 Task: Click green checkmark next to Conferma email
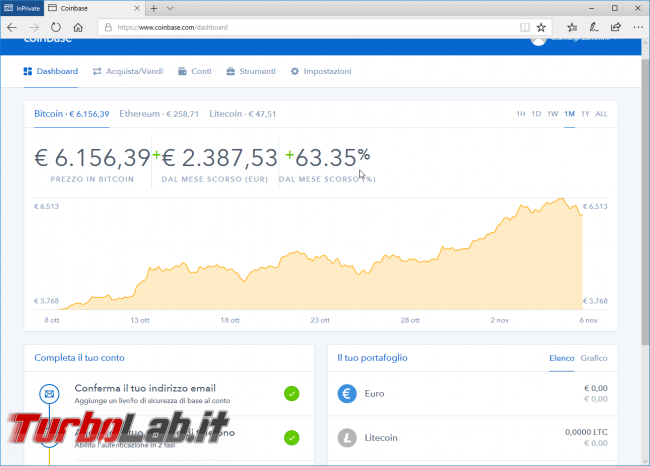pyautogui.click(x=292, y=393)
